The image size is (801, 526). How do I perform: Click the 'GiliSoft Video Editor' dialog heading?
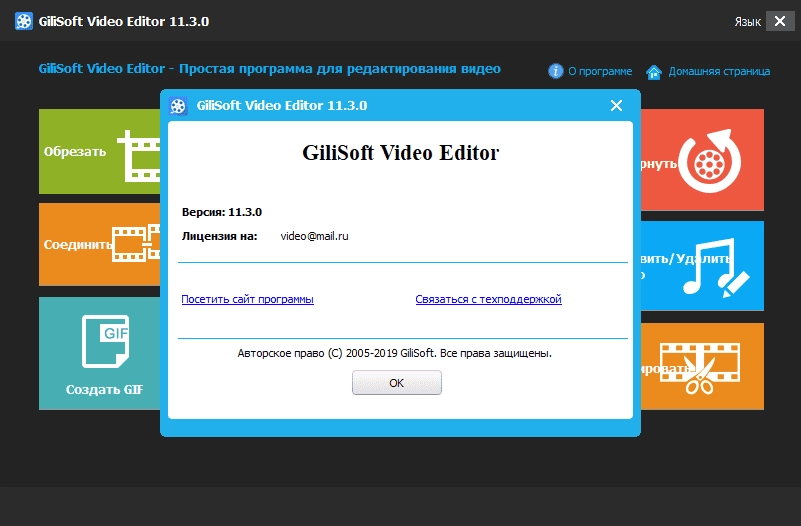pos(400,153)
